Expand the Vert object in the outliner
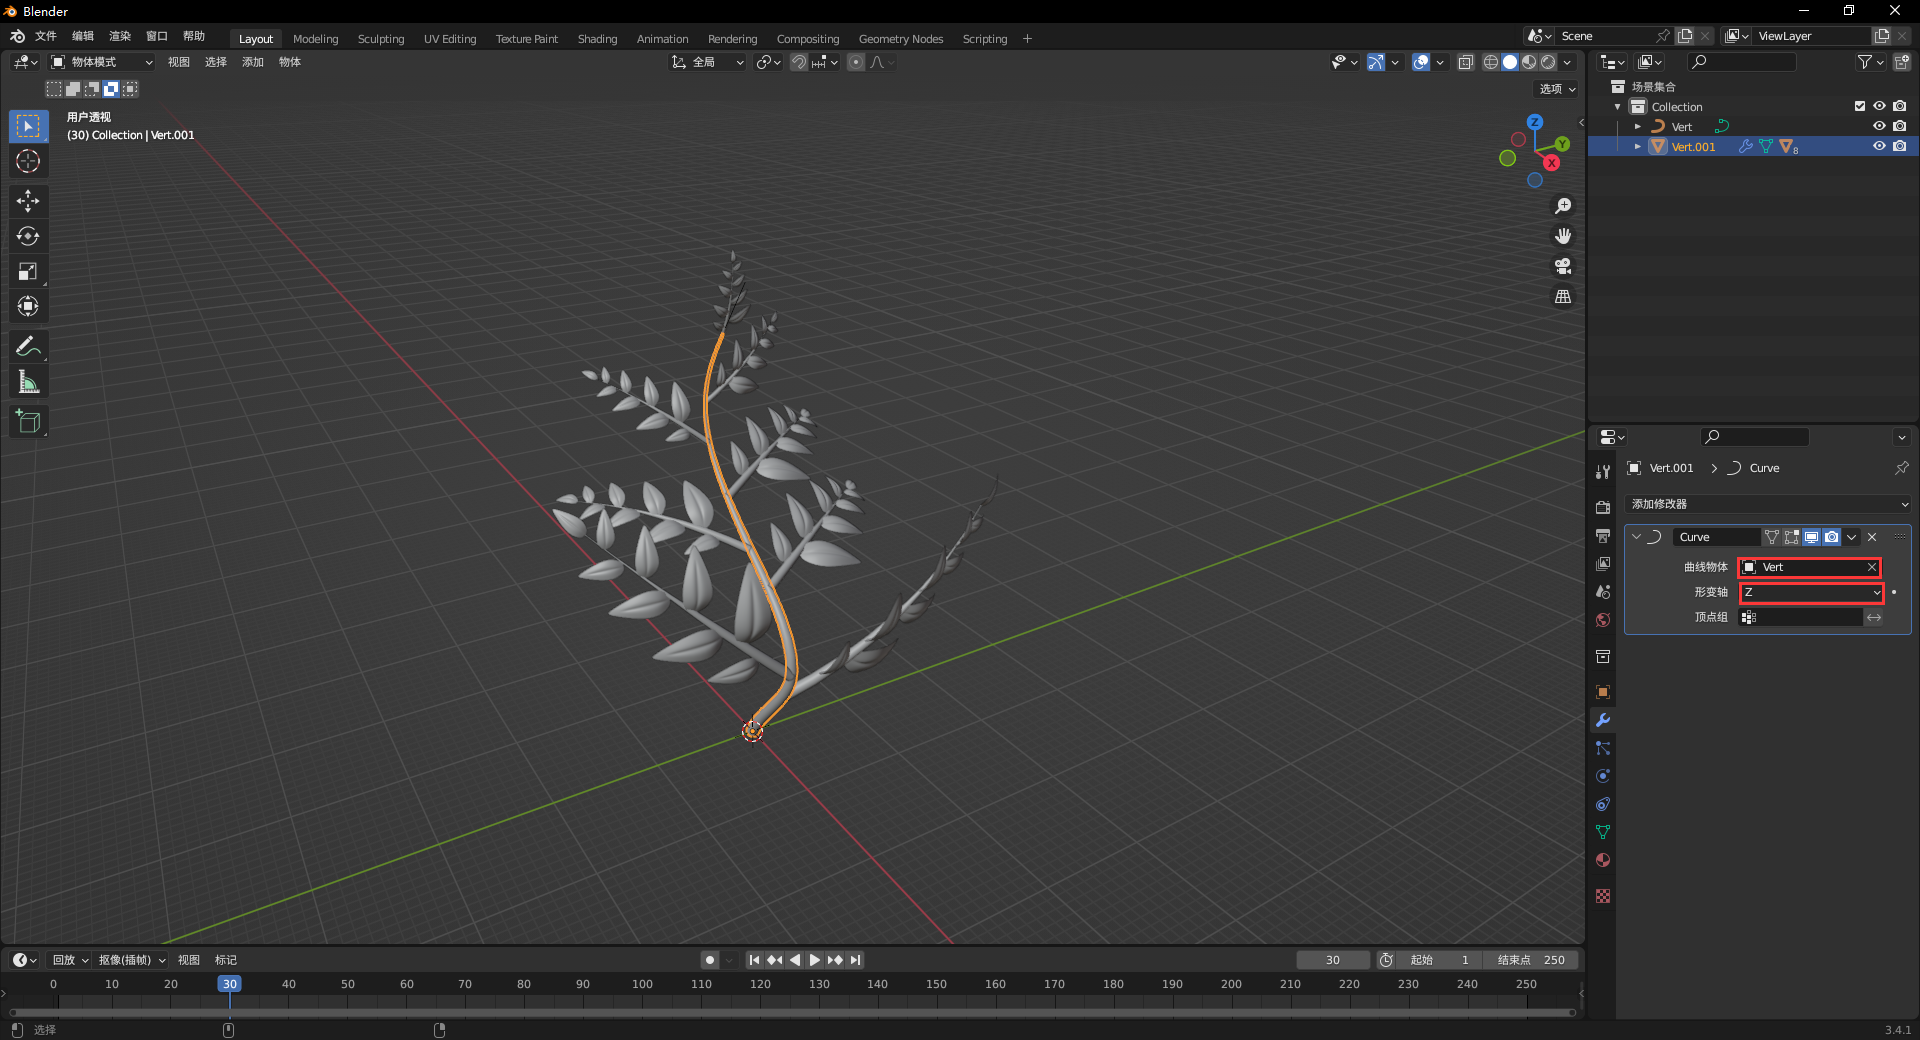 click(x=1637, y=127)
